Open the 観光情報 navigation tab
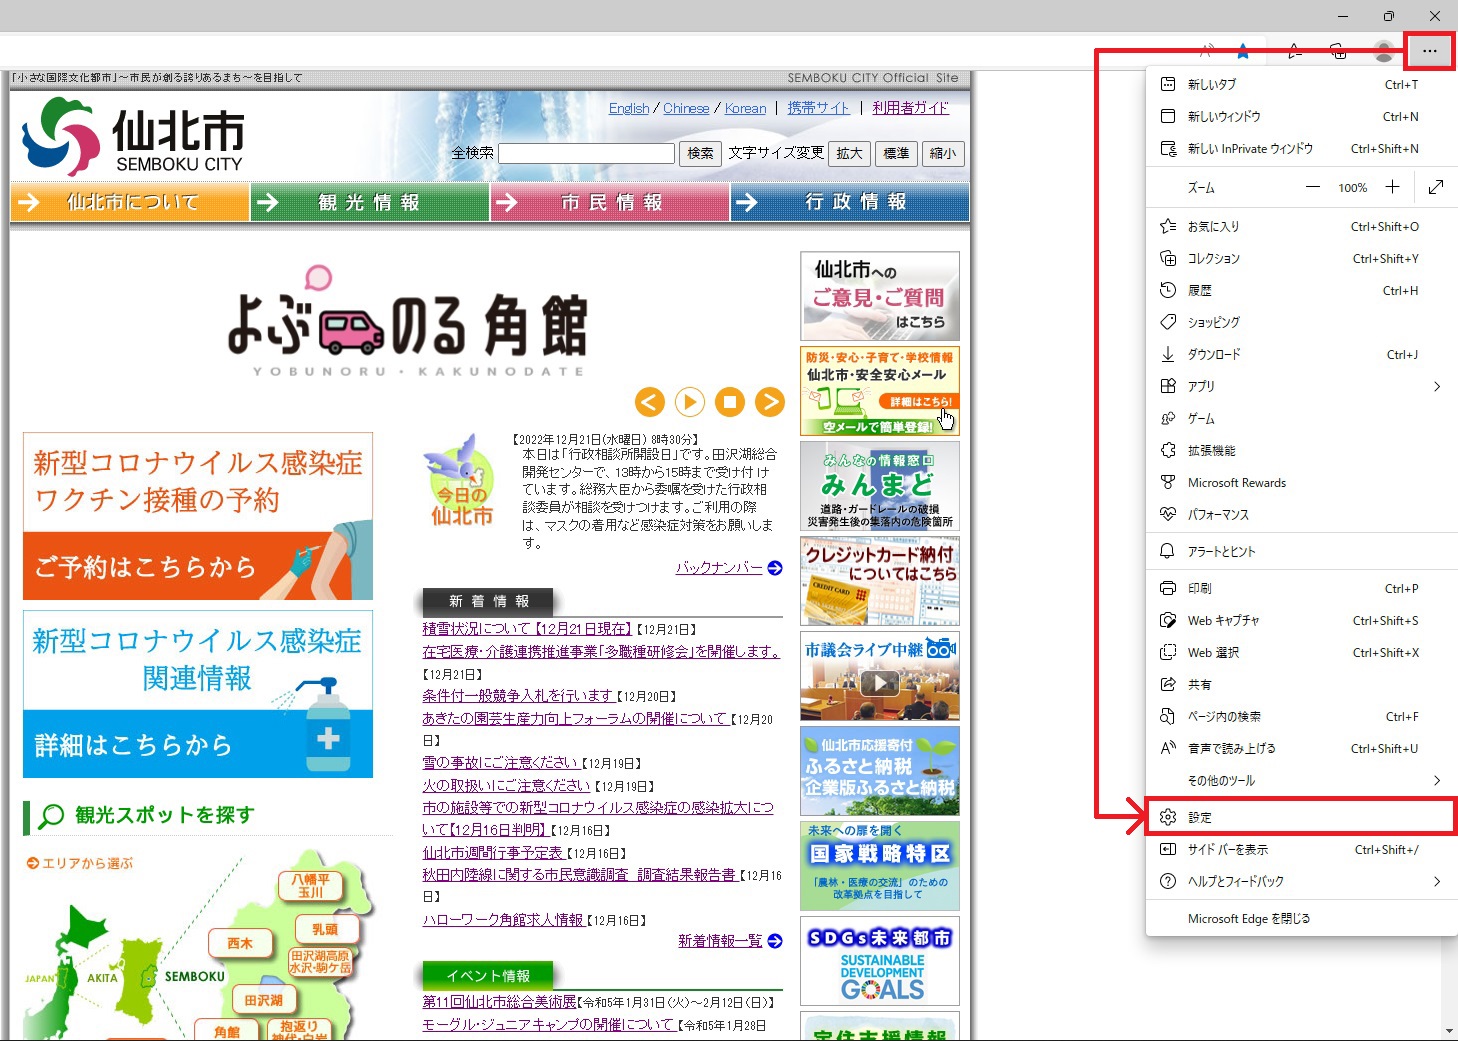 (x=370, y=202)
